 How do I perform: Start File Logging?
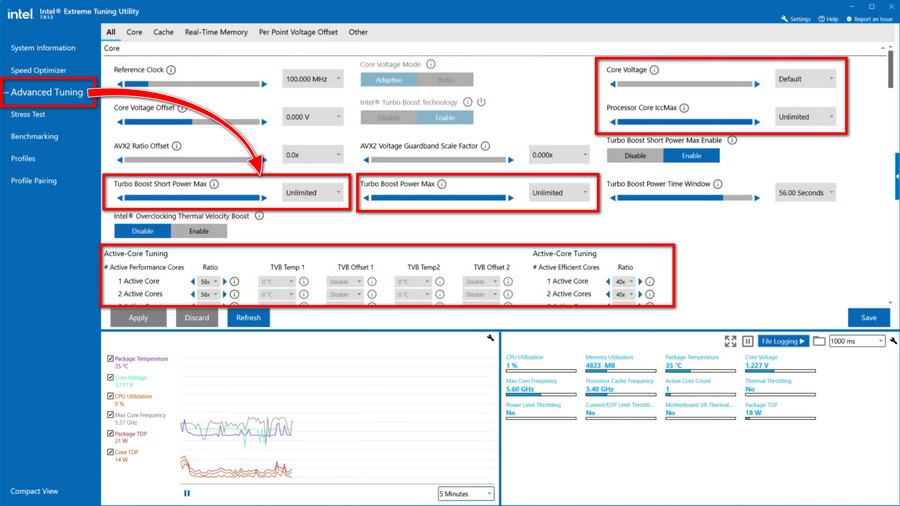783,341
